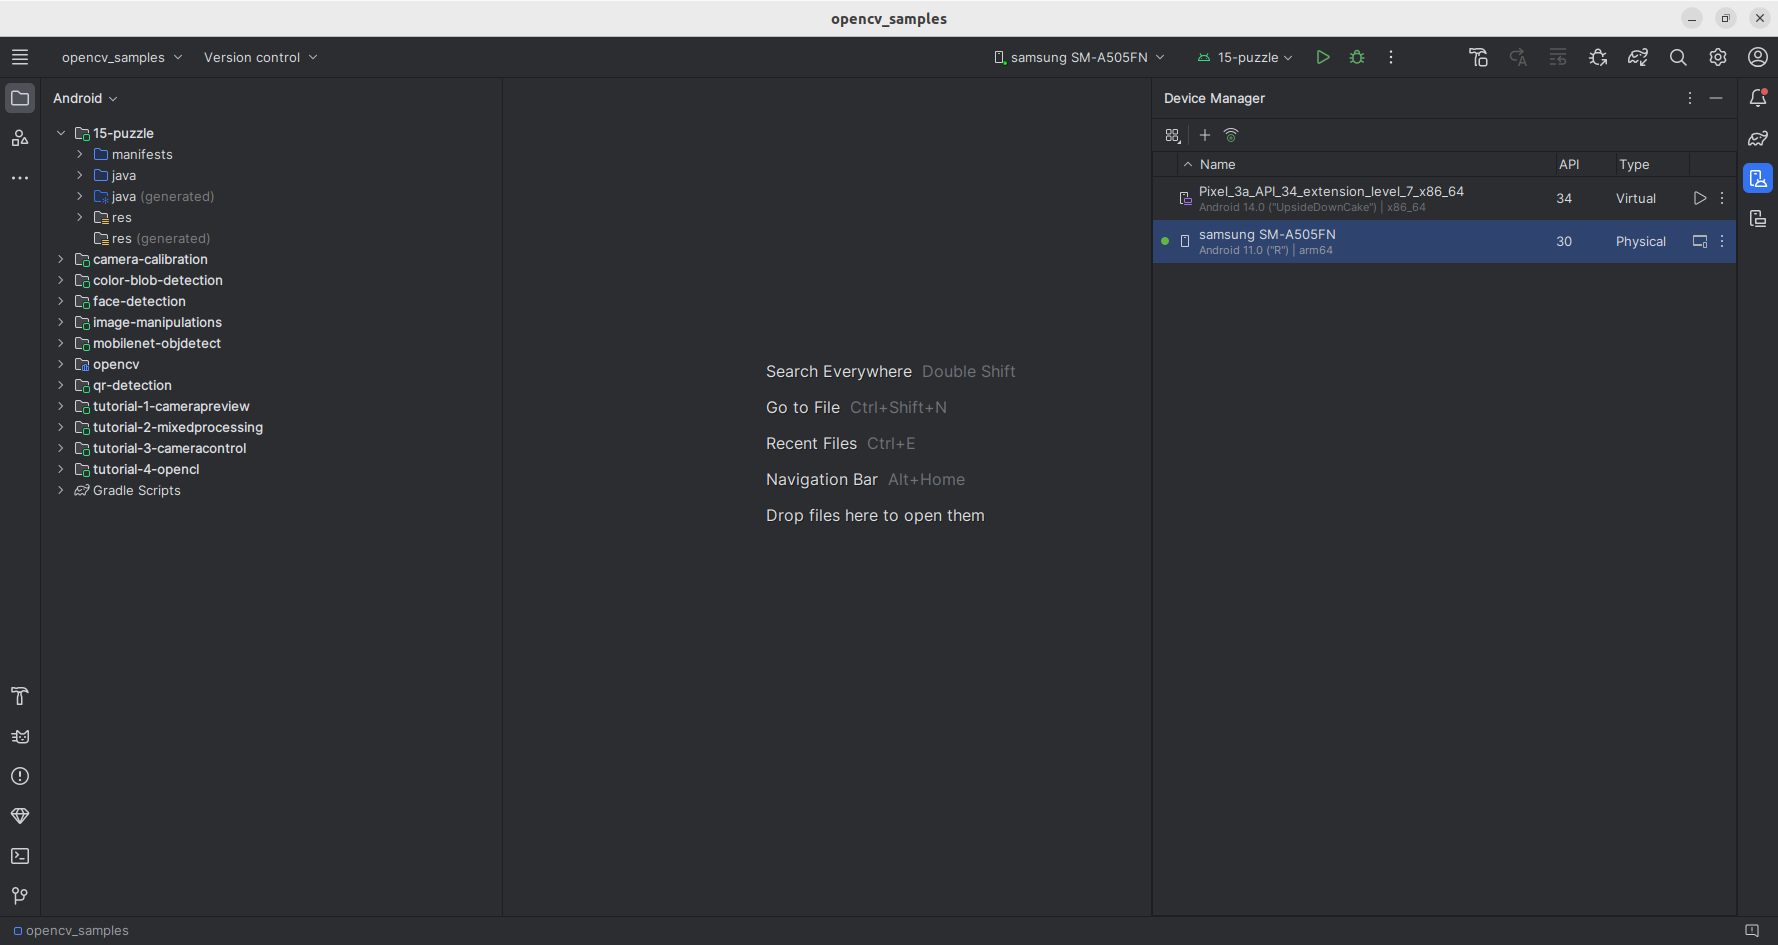This screenshot has height=945, width=1778.
Task: Toggle the Notifications bell panel
Action: point(1758,98)
